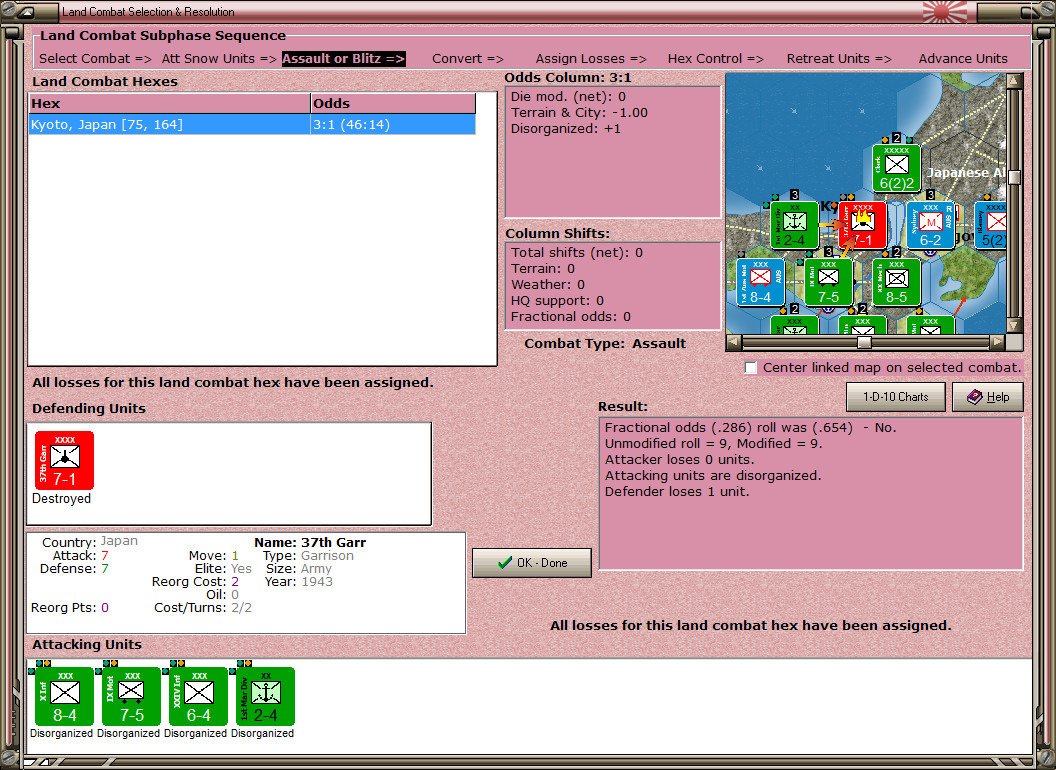Click the map scroll up arrow
This screenshot has height=770, width=1056.
tap(1014, 81)
